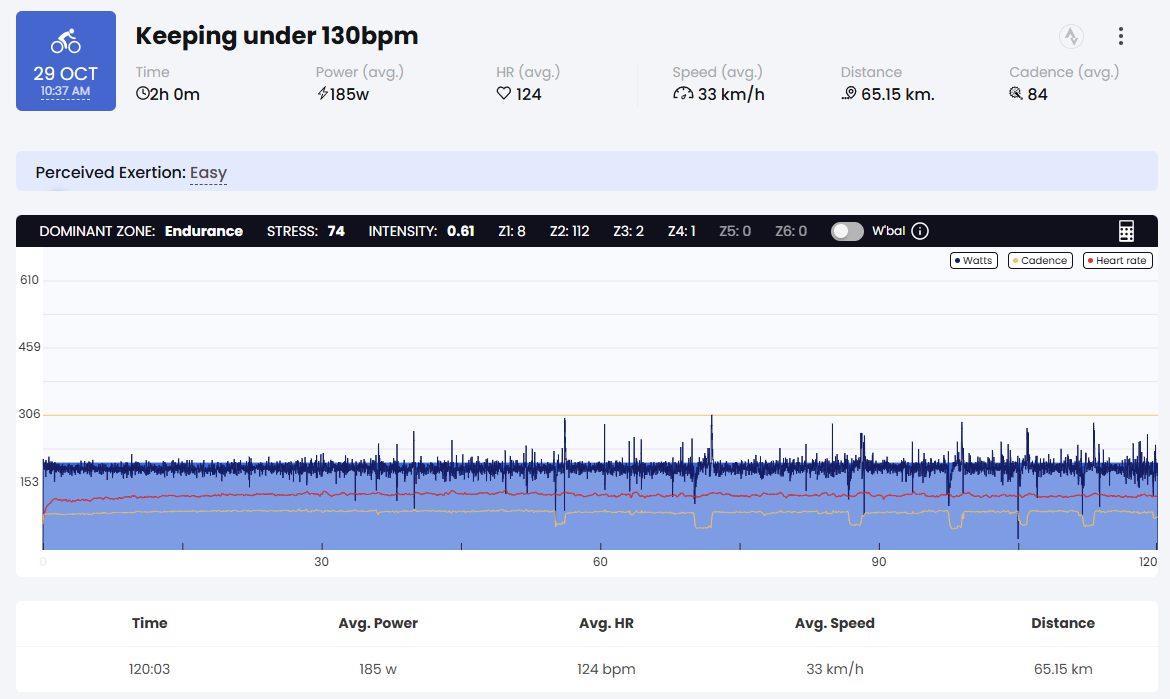Open the three-dot options menu

1121,37
